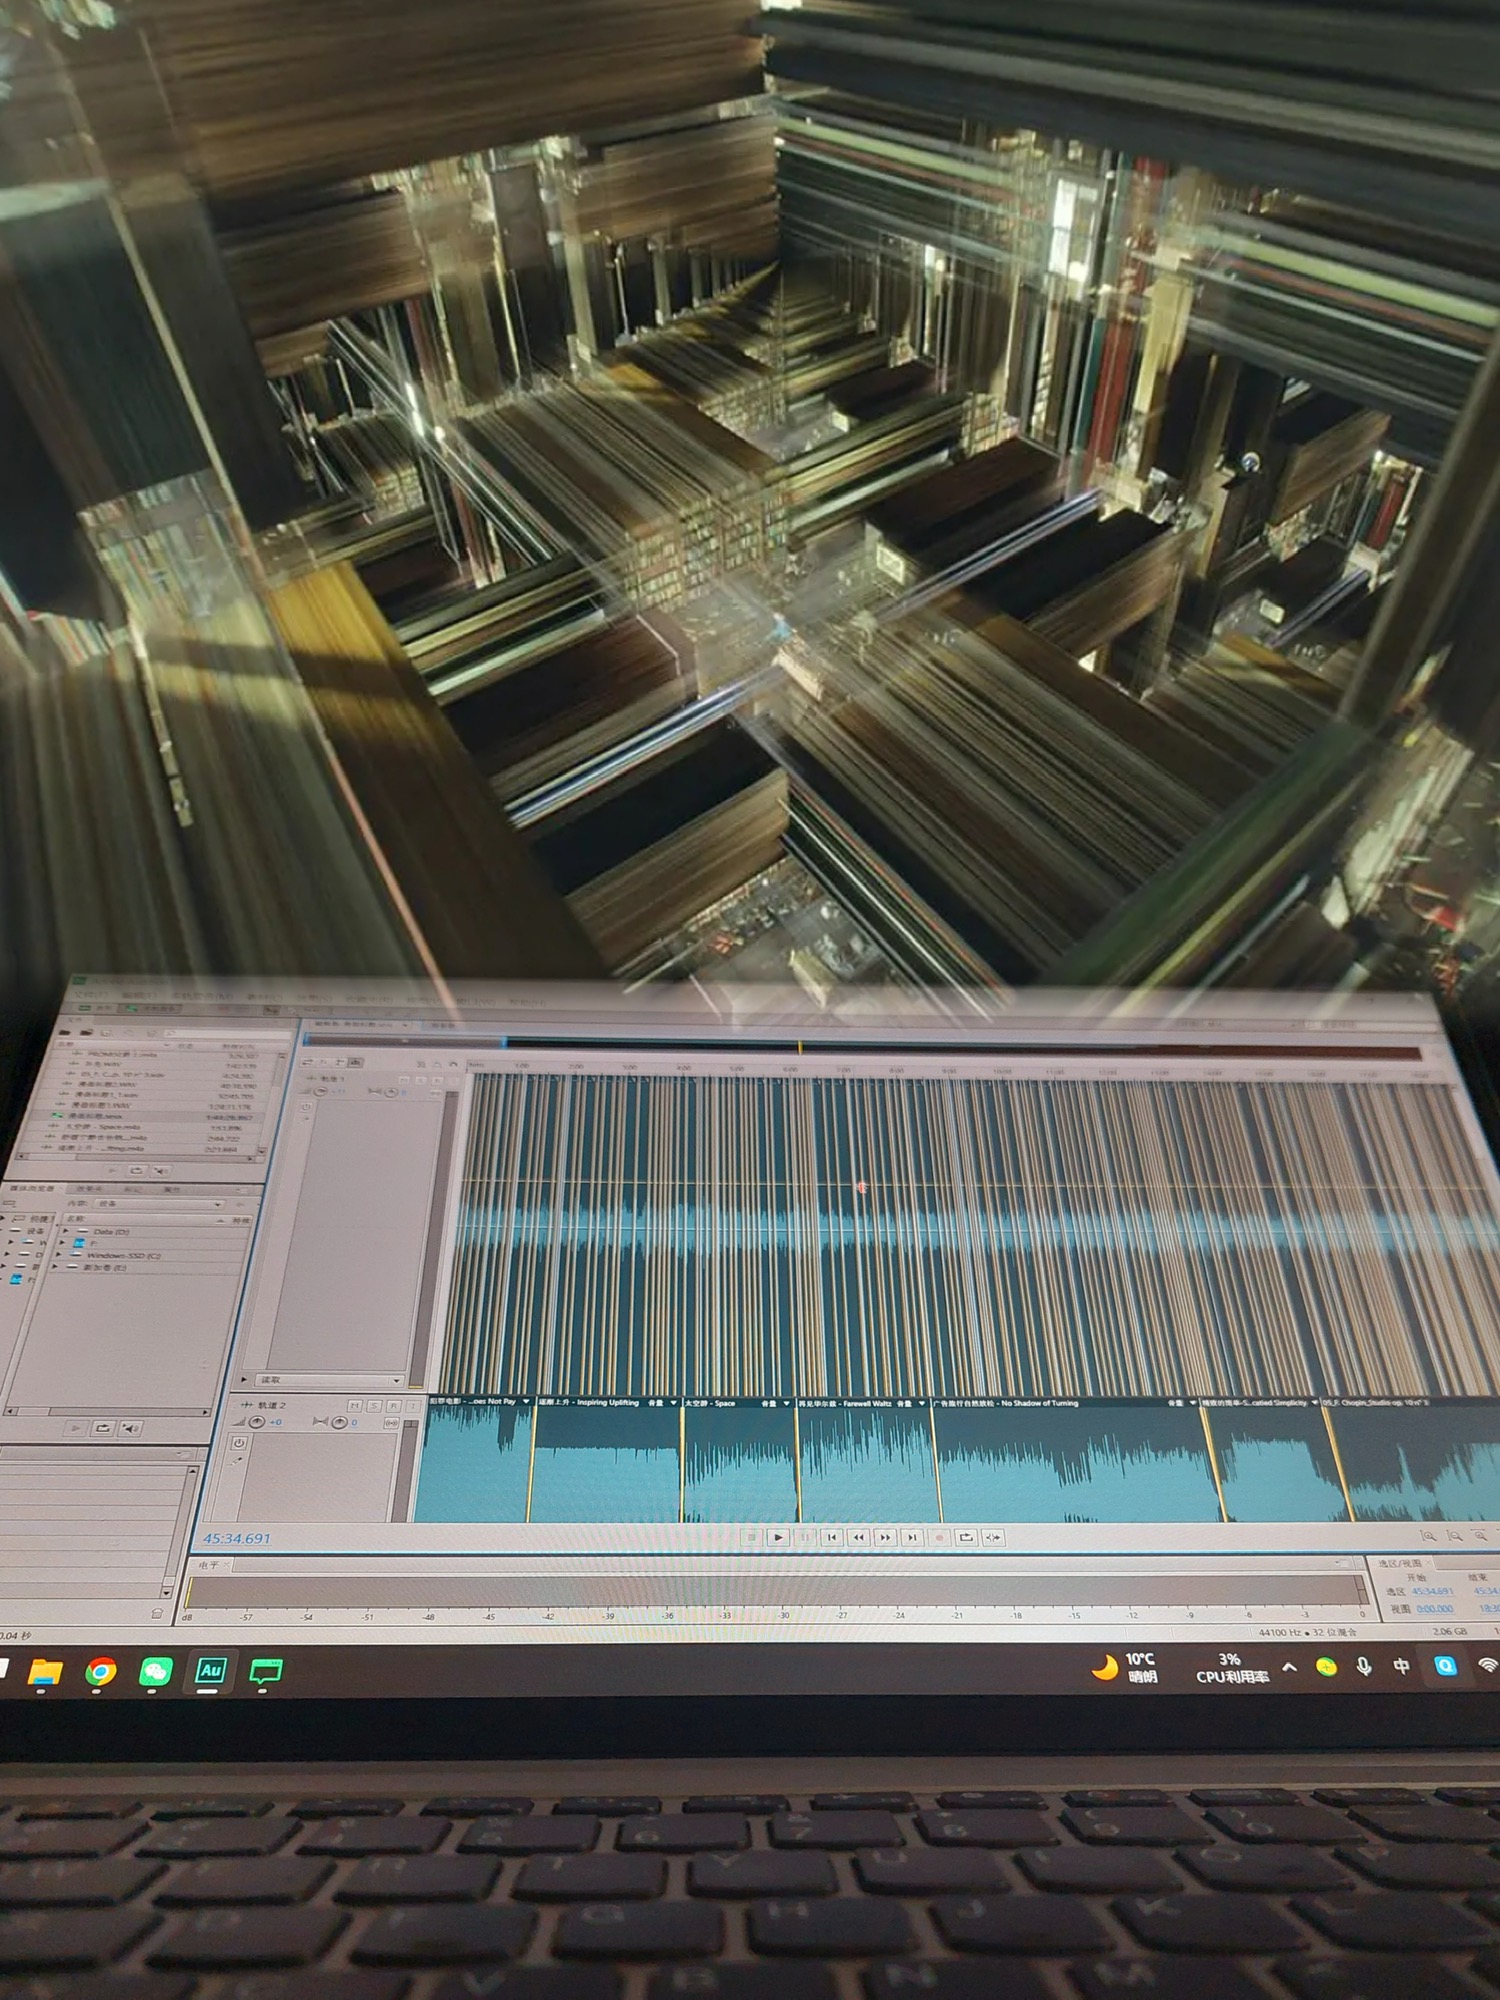Click the 45:34.691 timecode display
Image resolution: width=1500 pixels, height=2000 pixels.
click(237, 1538)
